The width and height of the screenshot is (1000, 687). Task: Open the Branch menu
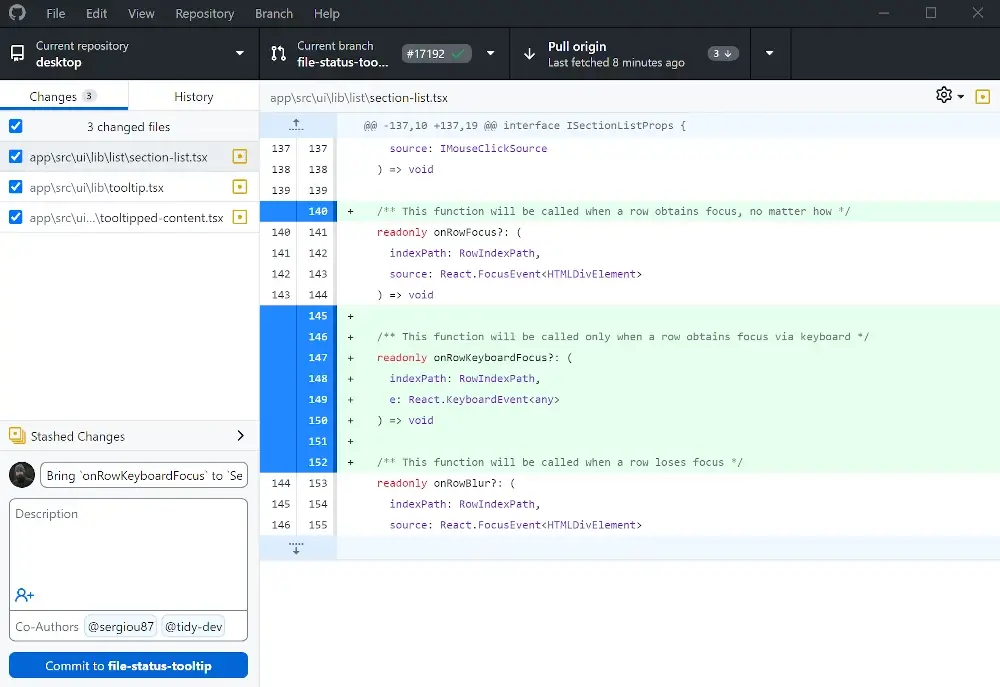[273, 13]
